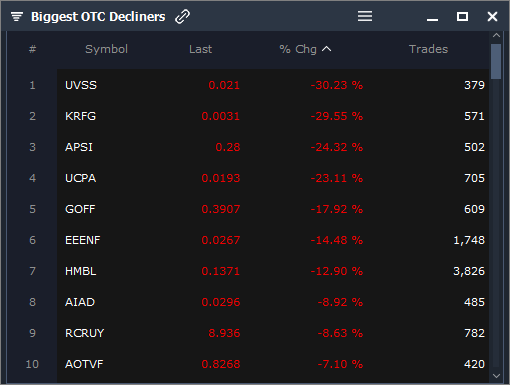Click the link chain icon

pyautogui.click(x=182, y=16)
